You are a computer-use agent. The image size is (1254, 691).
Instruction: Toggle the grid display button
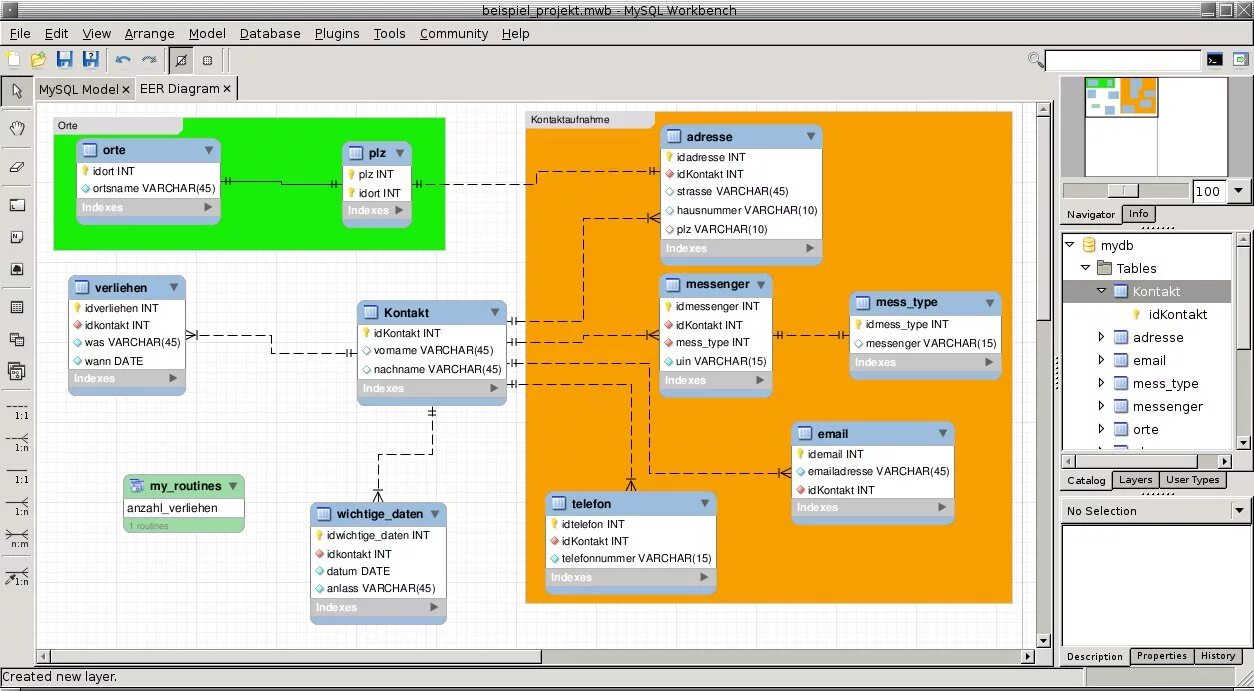(207, 60)
